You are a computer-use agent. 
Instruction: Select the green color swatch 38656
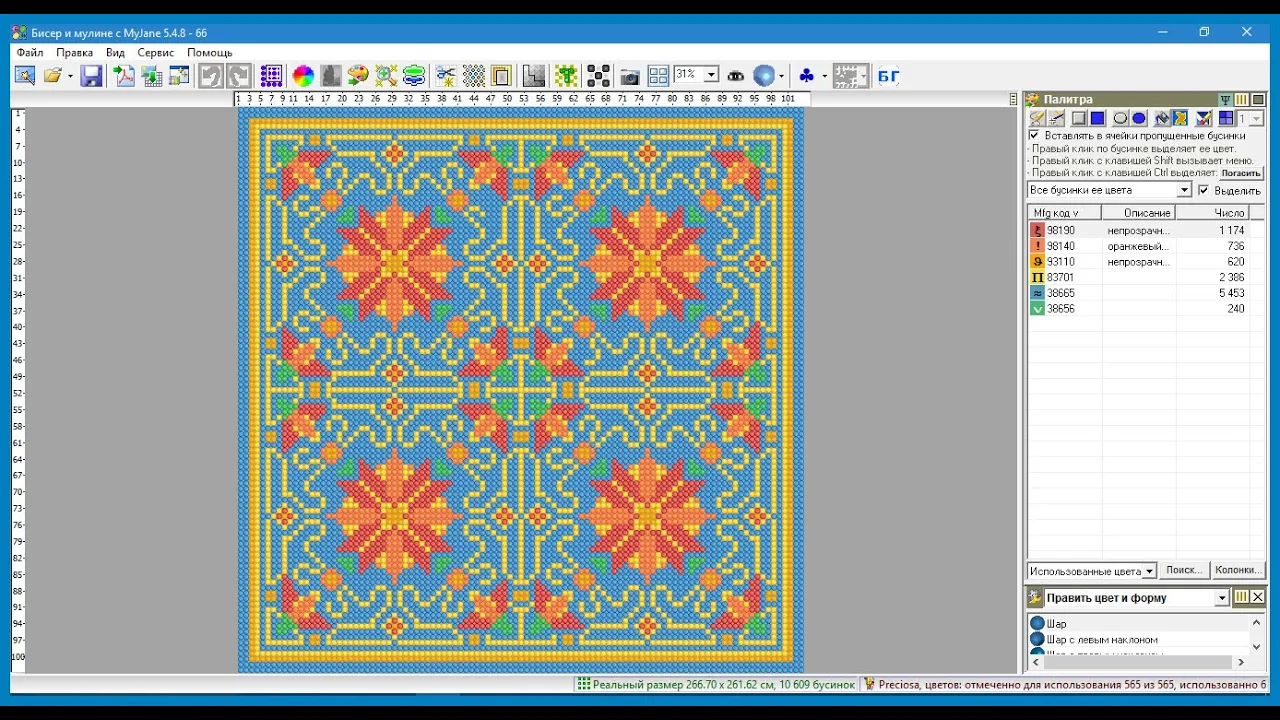coord(1037,309)
